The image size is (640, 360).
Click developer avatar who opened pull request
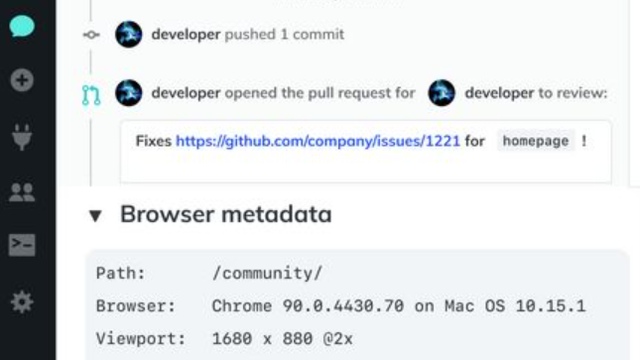pos(129,93)
